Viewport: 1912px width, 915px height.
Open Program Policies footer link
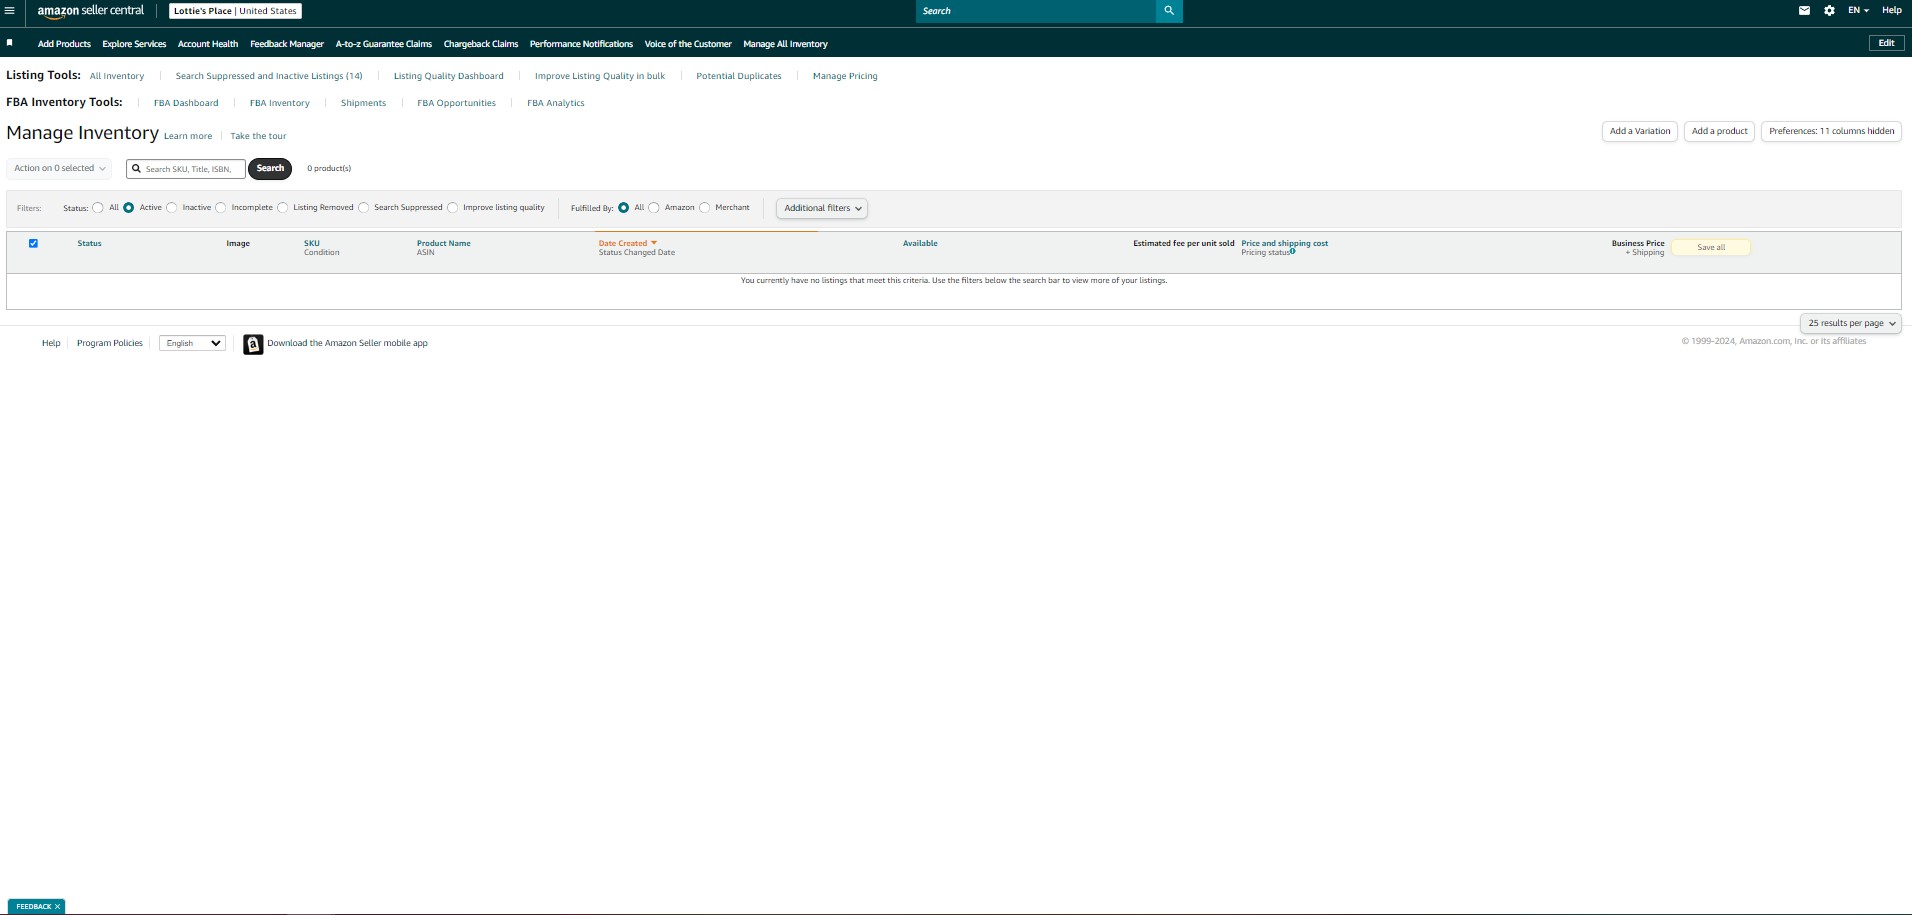point(110,343)
